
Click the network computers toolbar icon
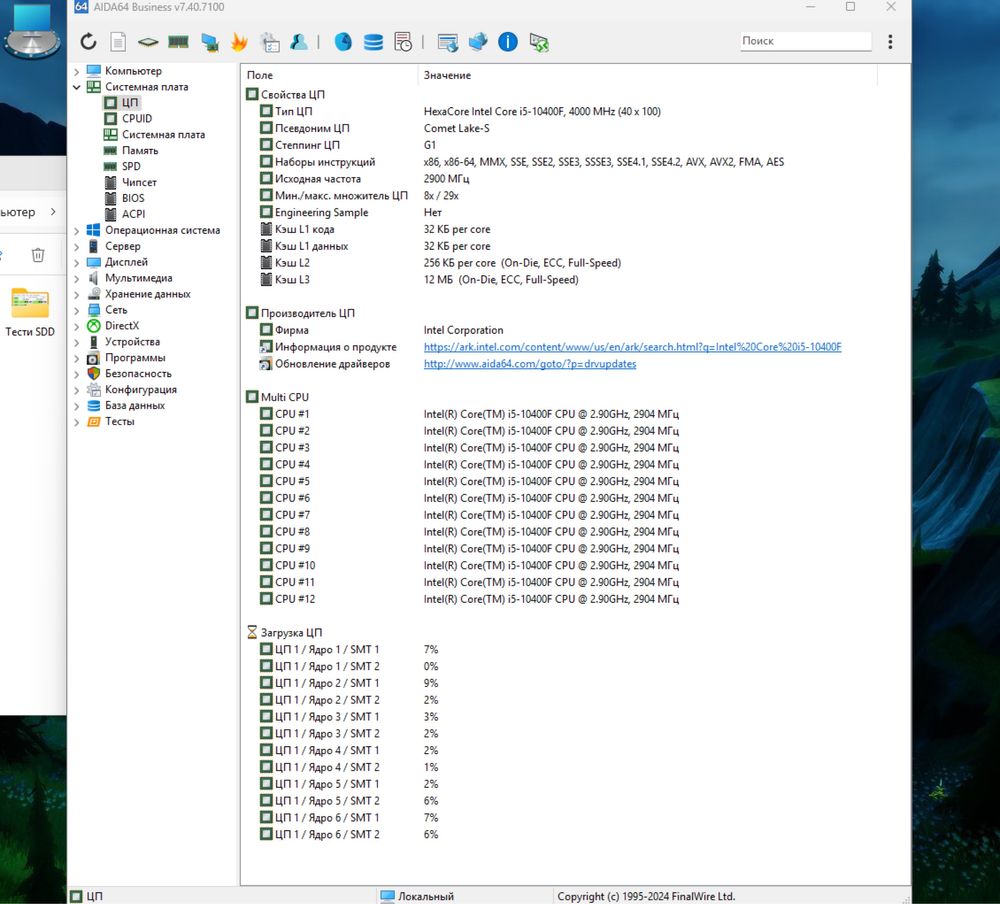pyautogui.click(x=478, y=42)
